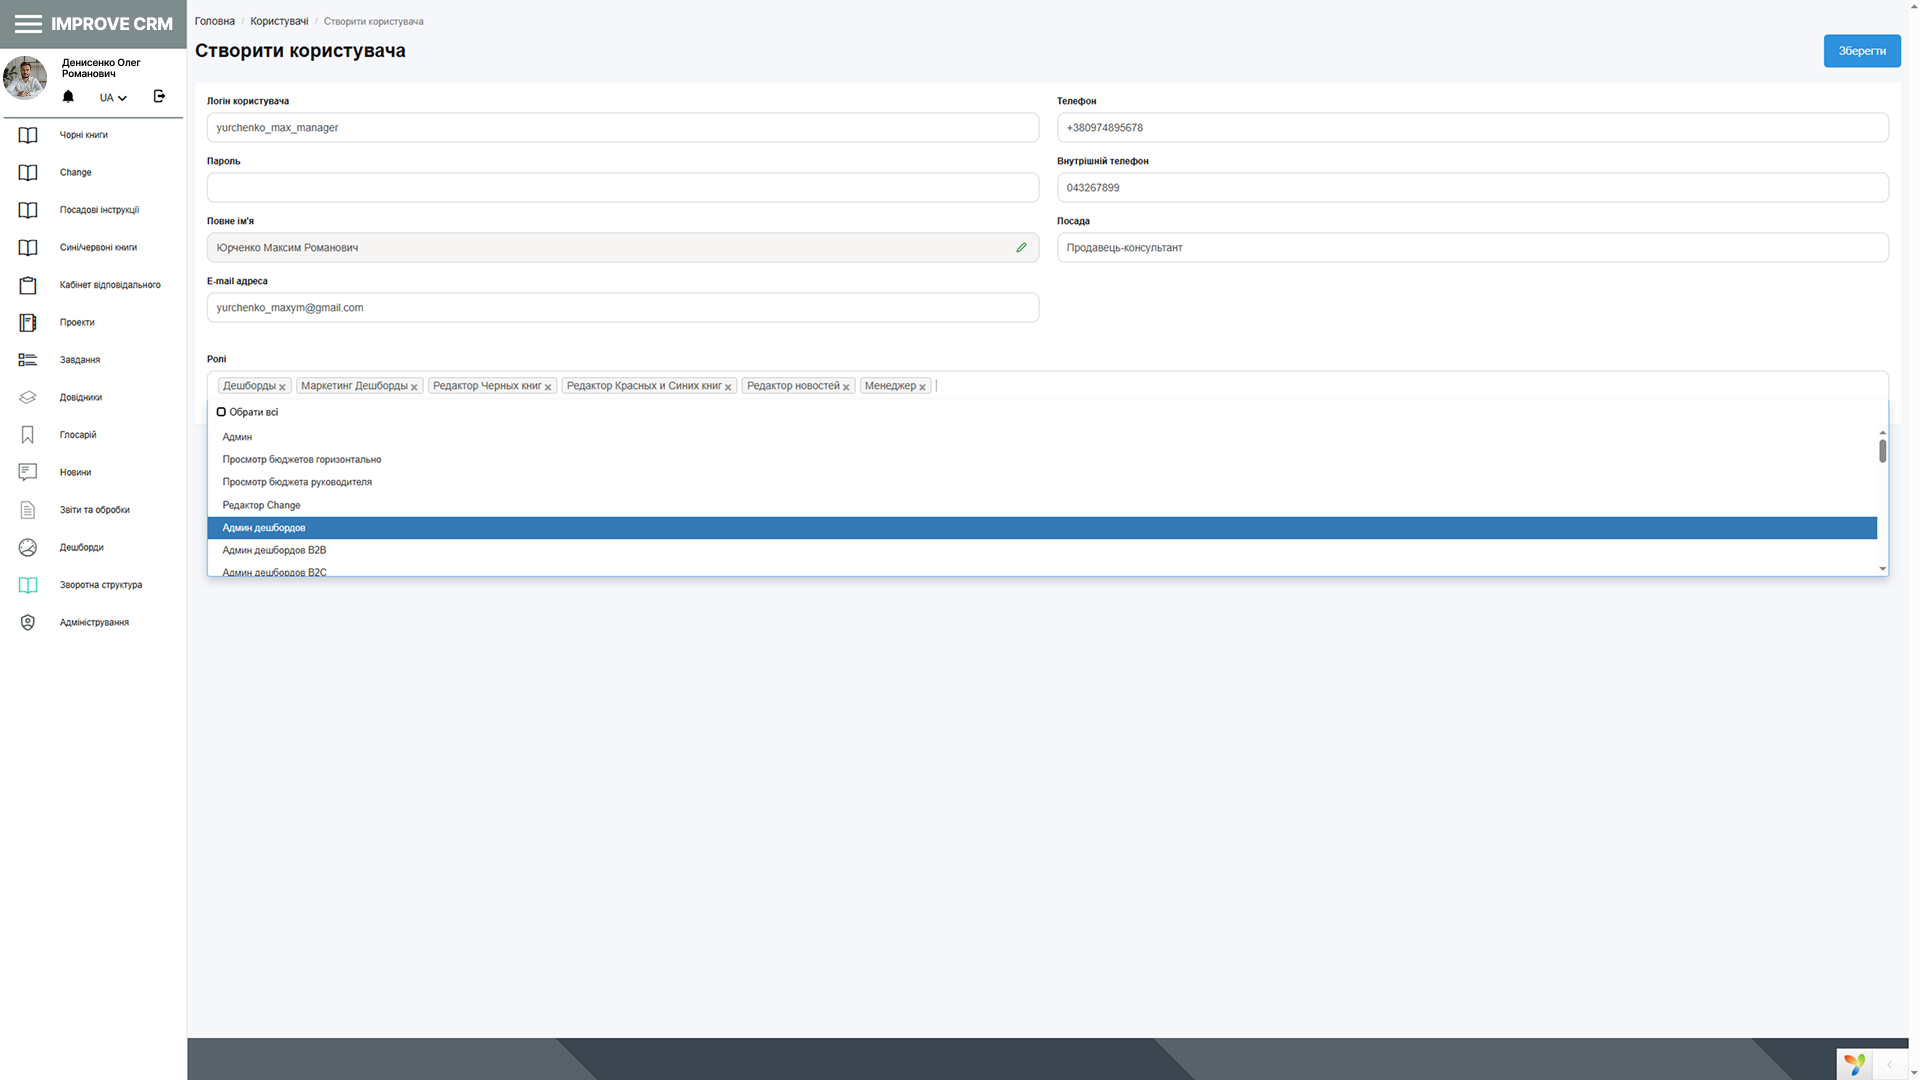1920x1080 pixels.
Task: Remove the Менеджер role tag
Action: (x=922, y=385)
